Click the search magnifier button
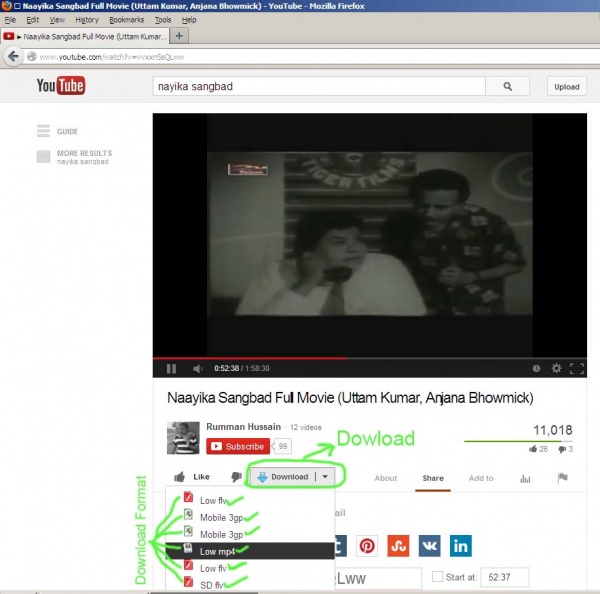The image size is (600, 594). coord(507,86)
